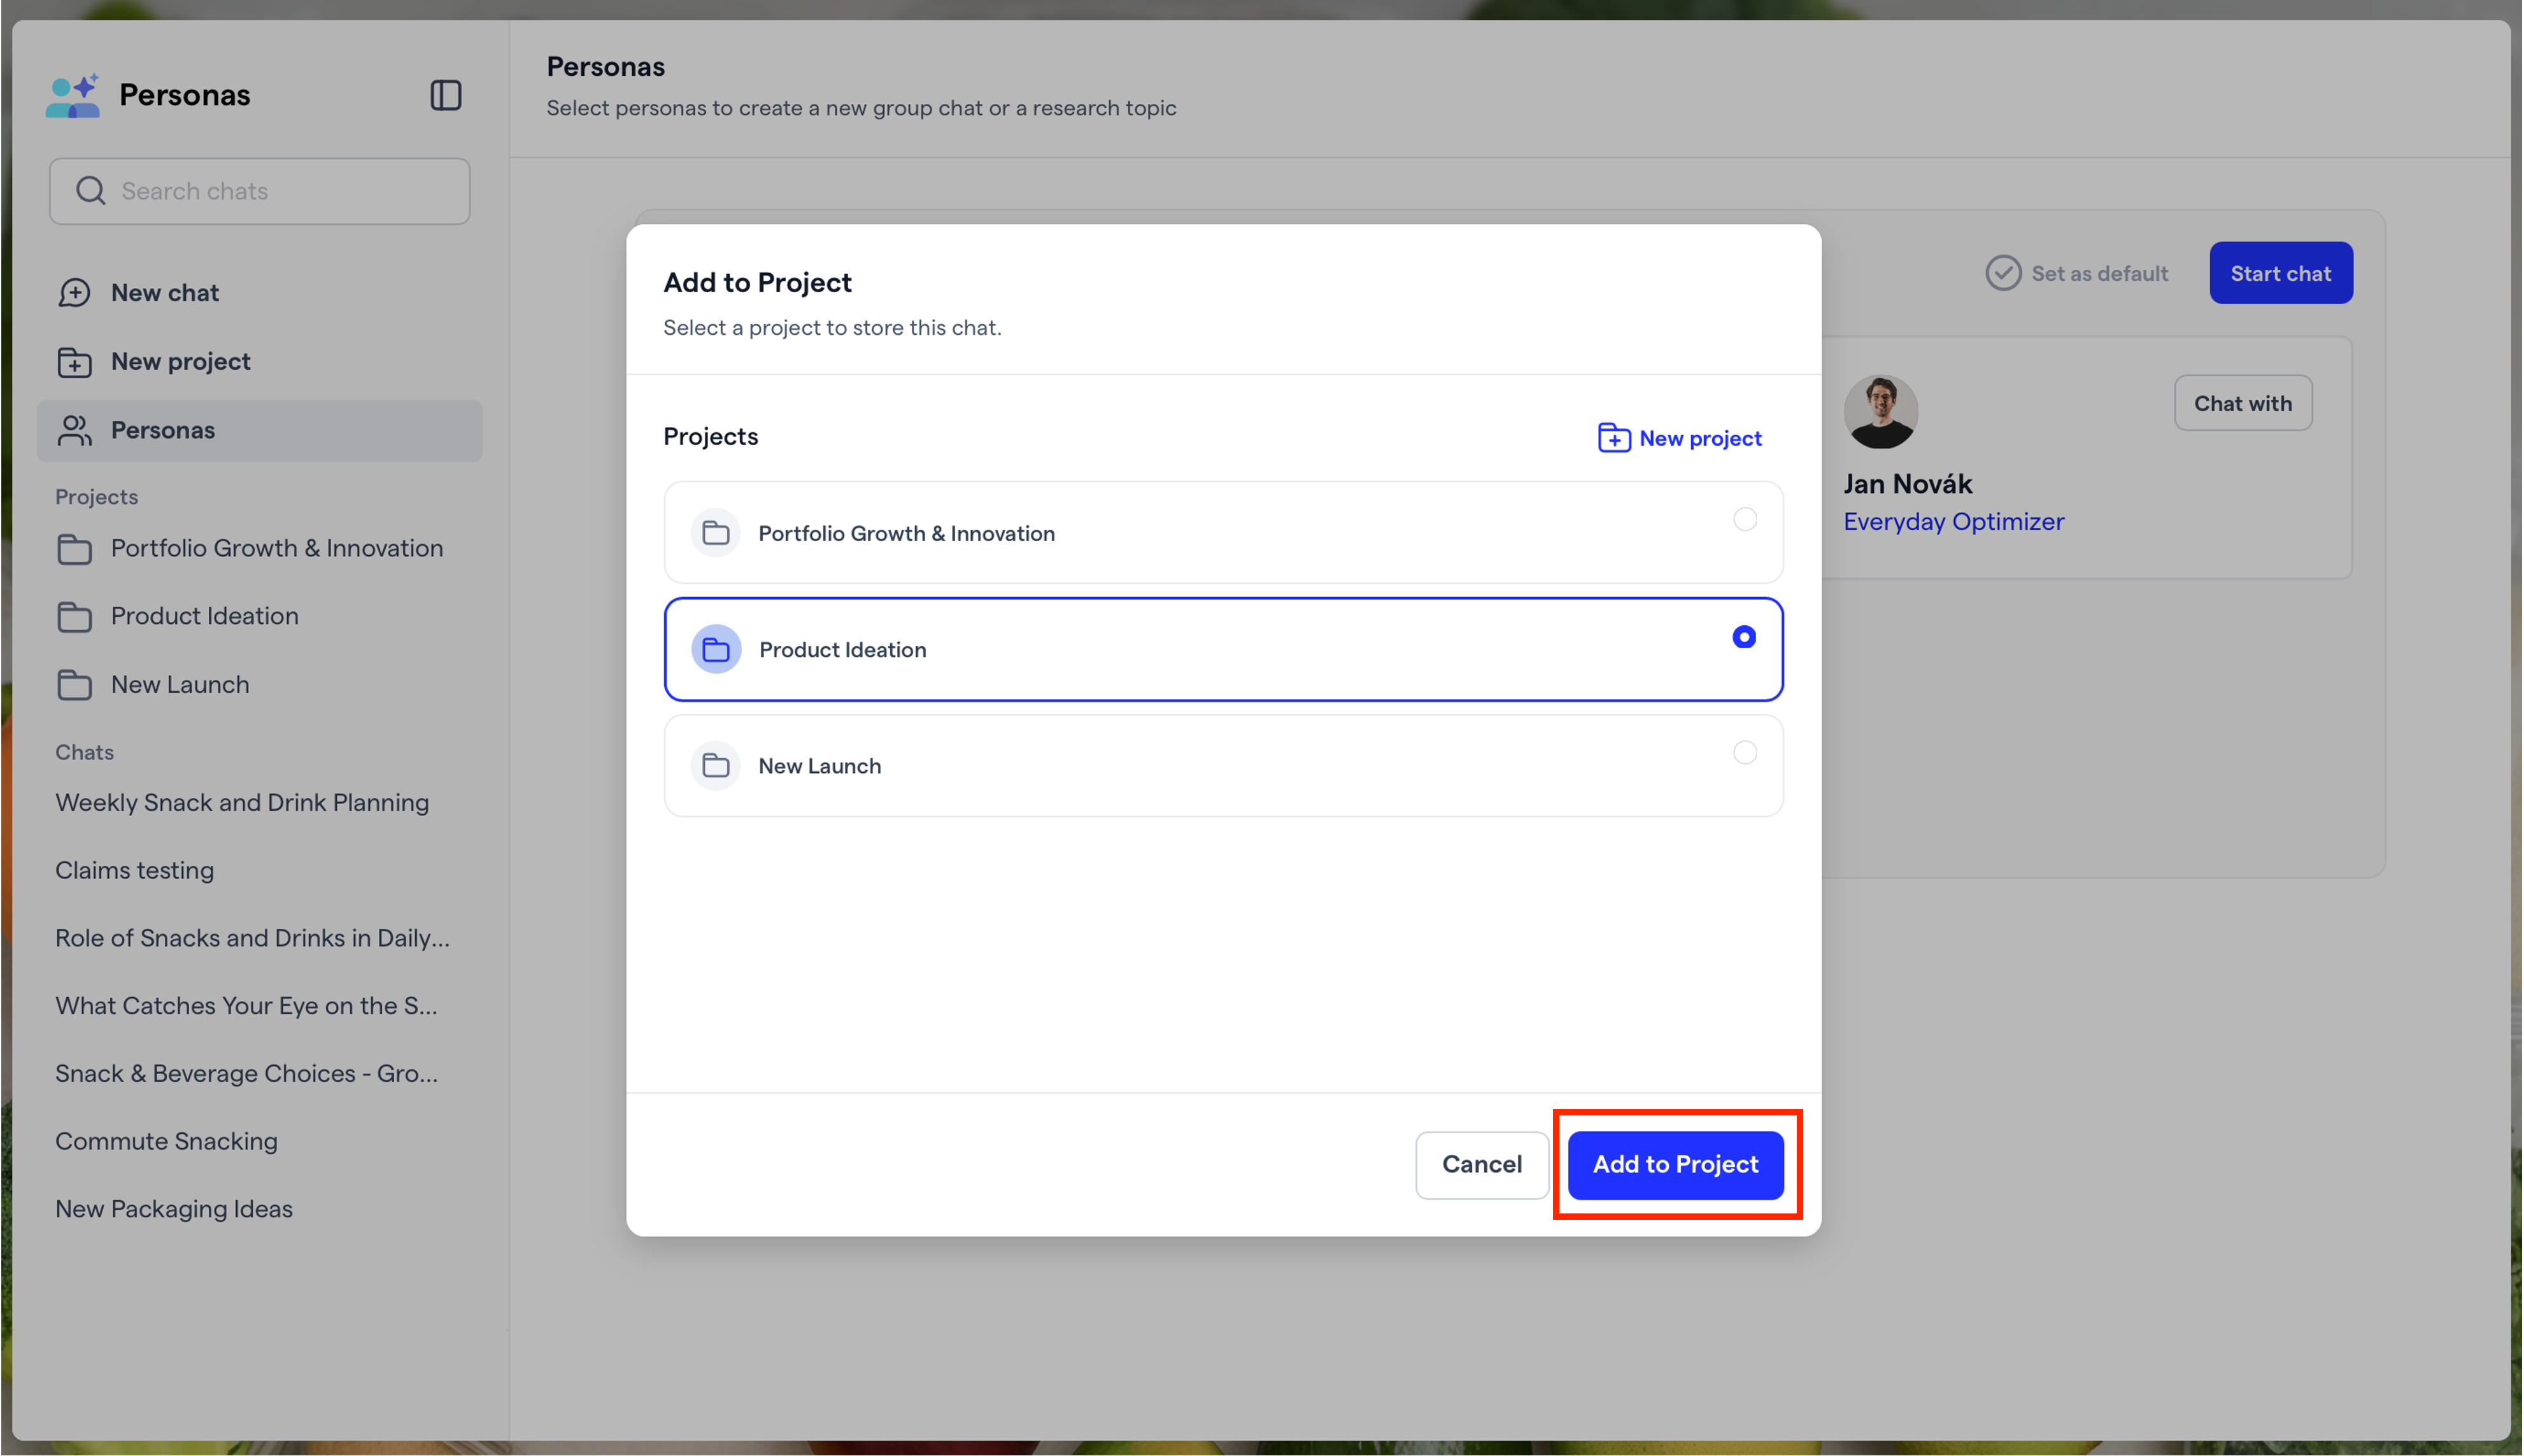Select the New Launch radio button

click(1745, 753)
